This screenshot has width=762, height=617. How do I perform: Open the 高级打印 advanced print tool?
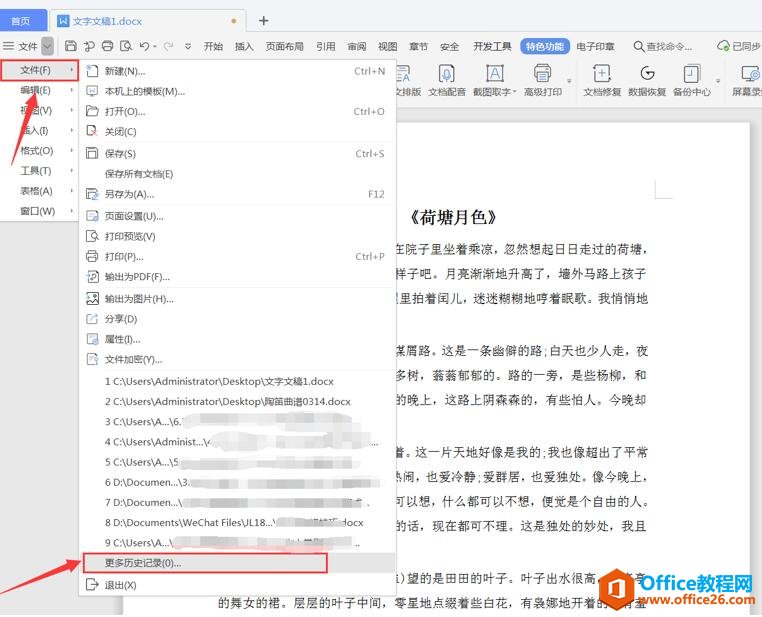point(543,80)
